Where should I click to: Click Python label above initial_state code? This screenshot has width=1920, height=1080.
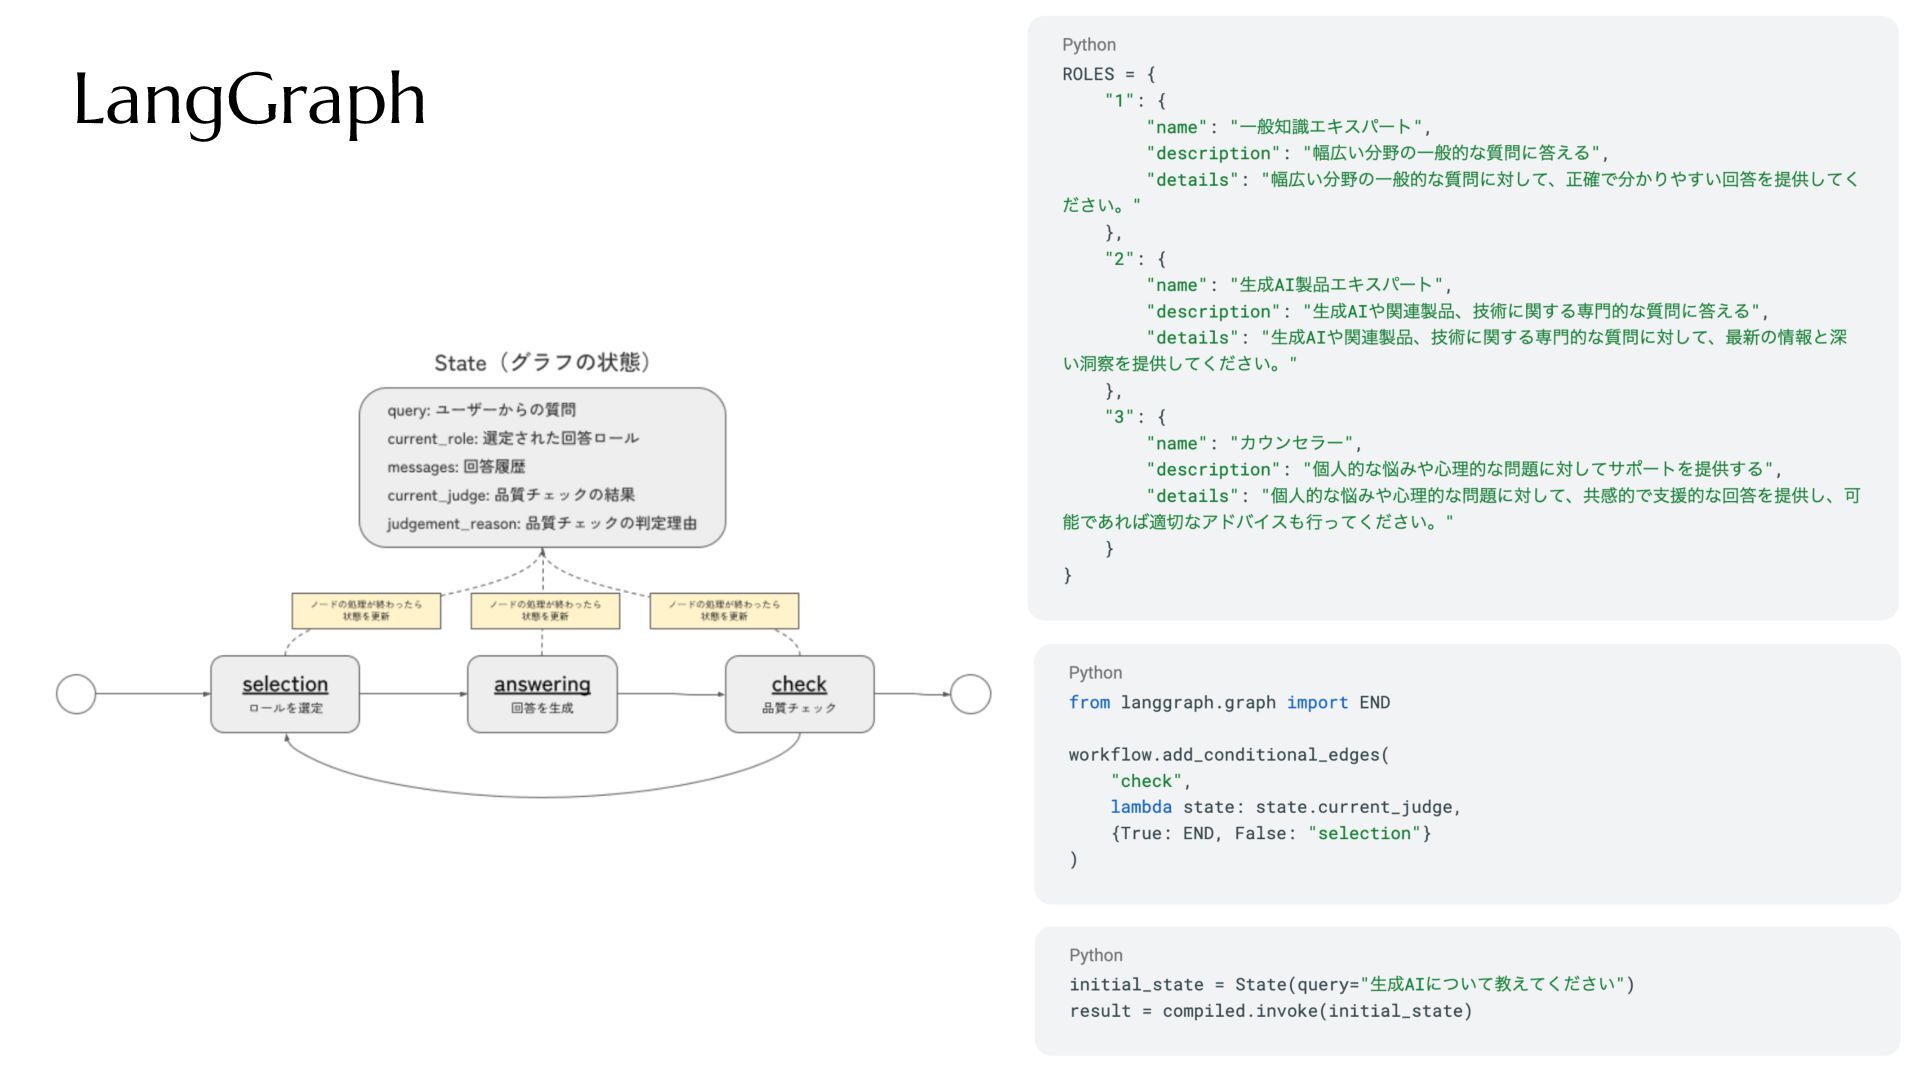click(1095, 955)
